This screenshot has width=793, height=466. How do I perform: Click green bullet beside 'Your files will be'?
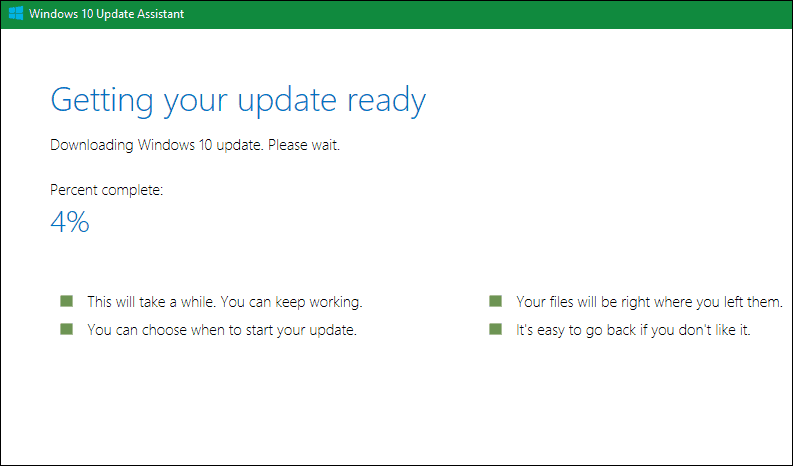[496, 302]
